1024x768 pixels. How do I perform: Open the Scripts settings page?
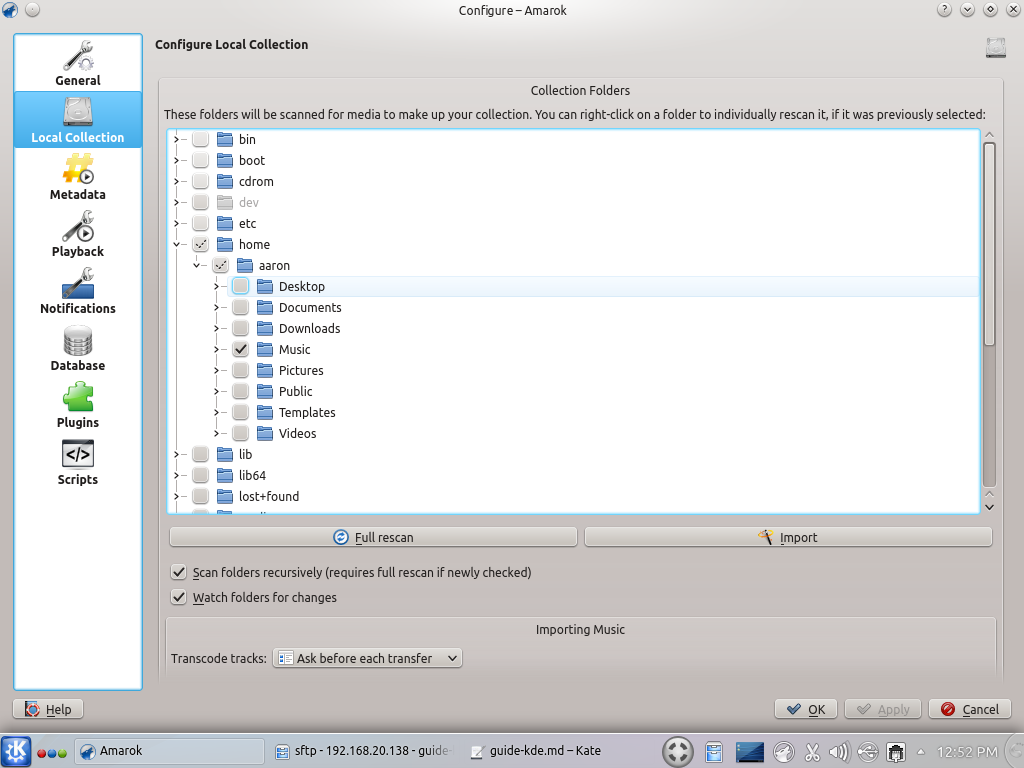(x=78, y=461)
